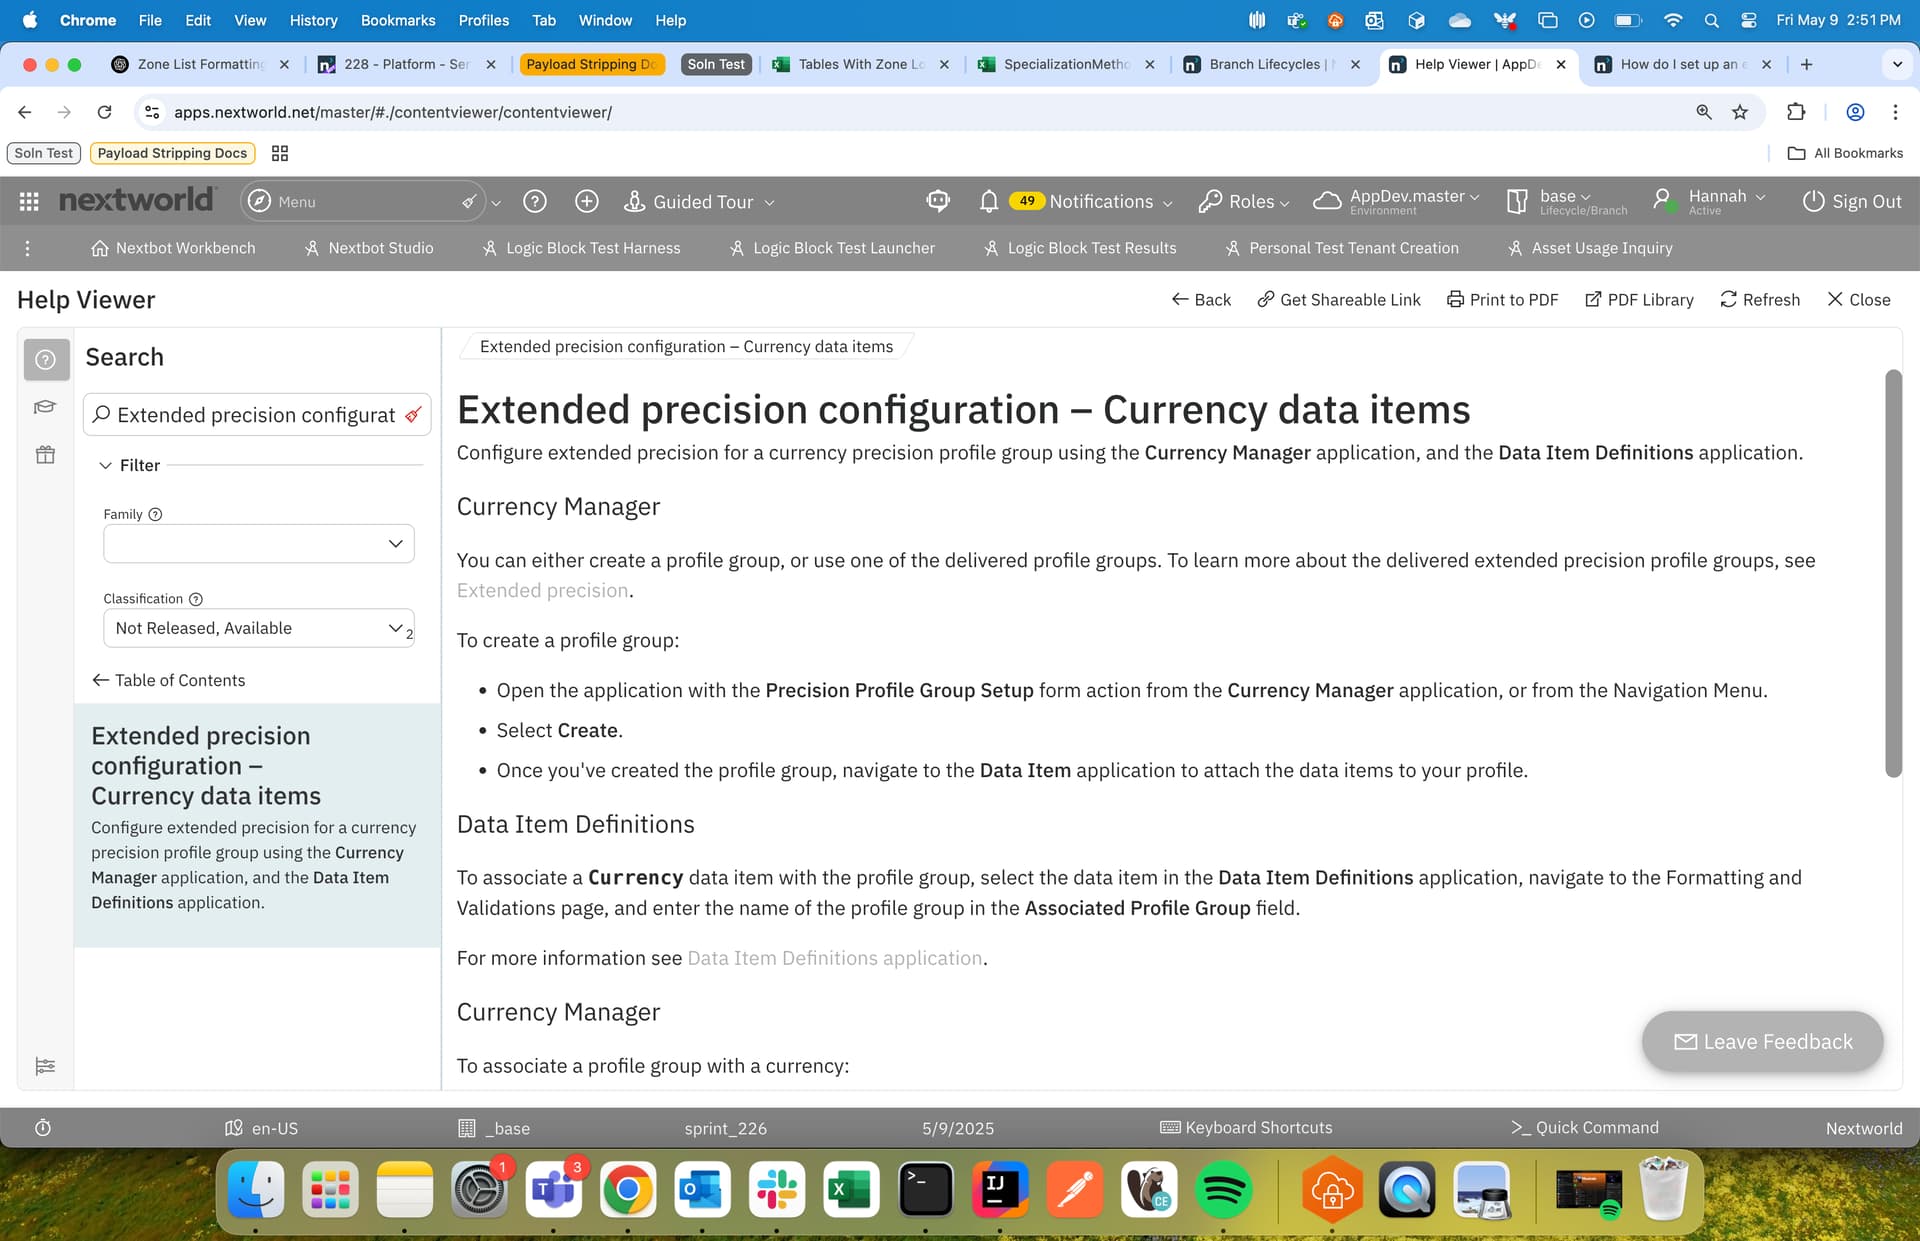This screenshot has width=1920, height=1241.
Task: Open the Data Item Definitions application link
Action: tap(834, 958)
